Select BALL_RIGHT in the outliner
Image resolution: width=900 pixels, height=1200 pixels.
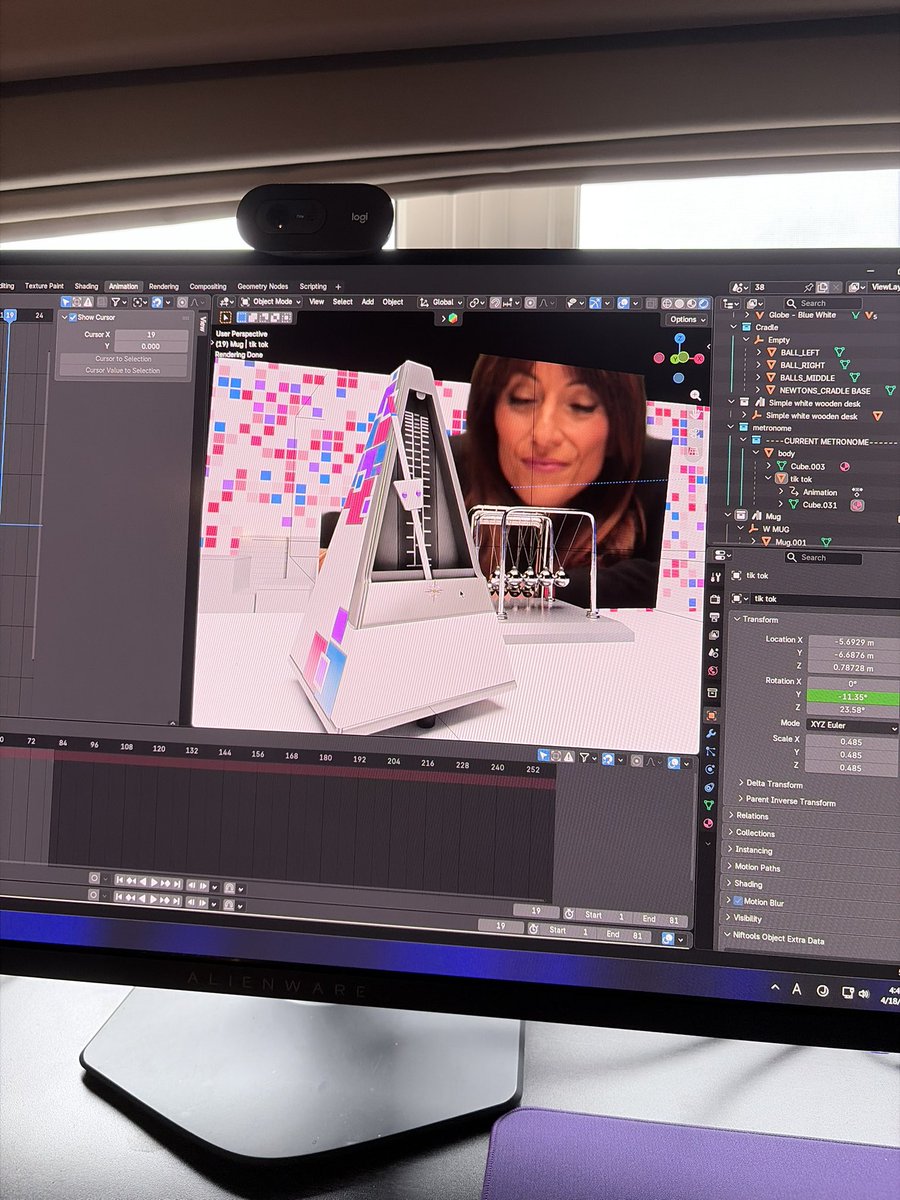[803, 365]
